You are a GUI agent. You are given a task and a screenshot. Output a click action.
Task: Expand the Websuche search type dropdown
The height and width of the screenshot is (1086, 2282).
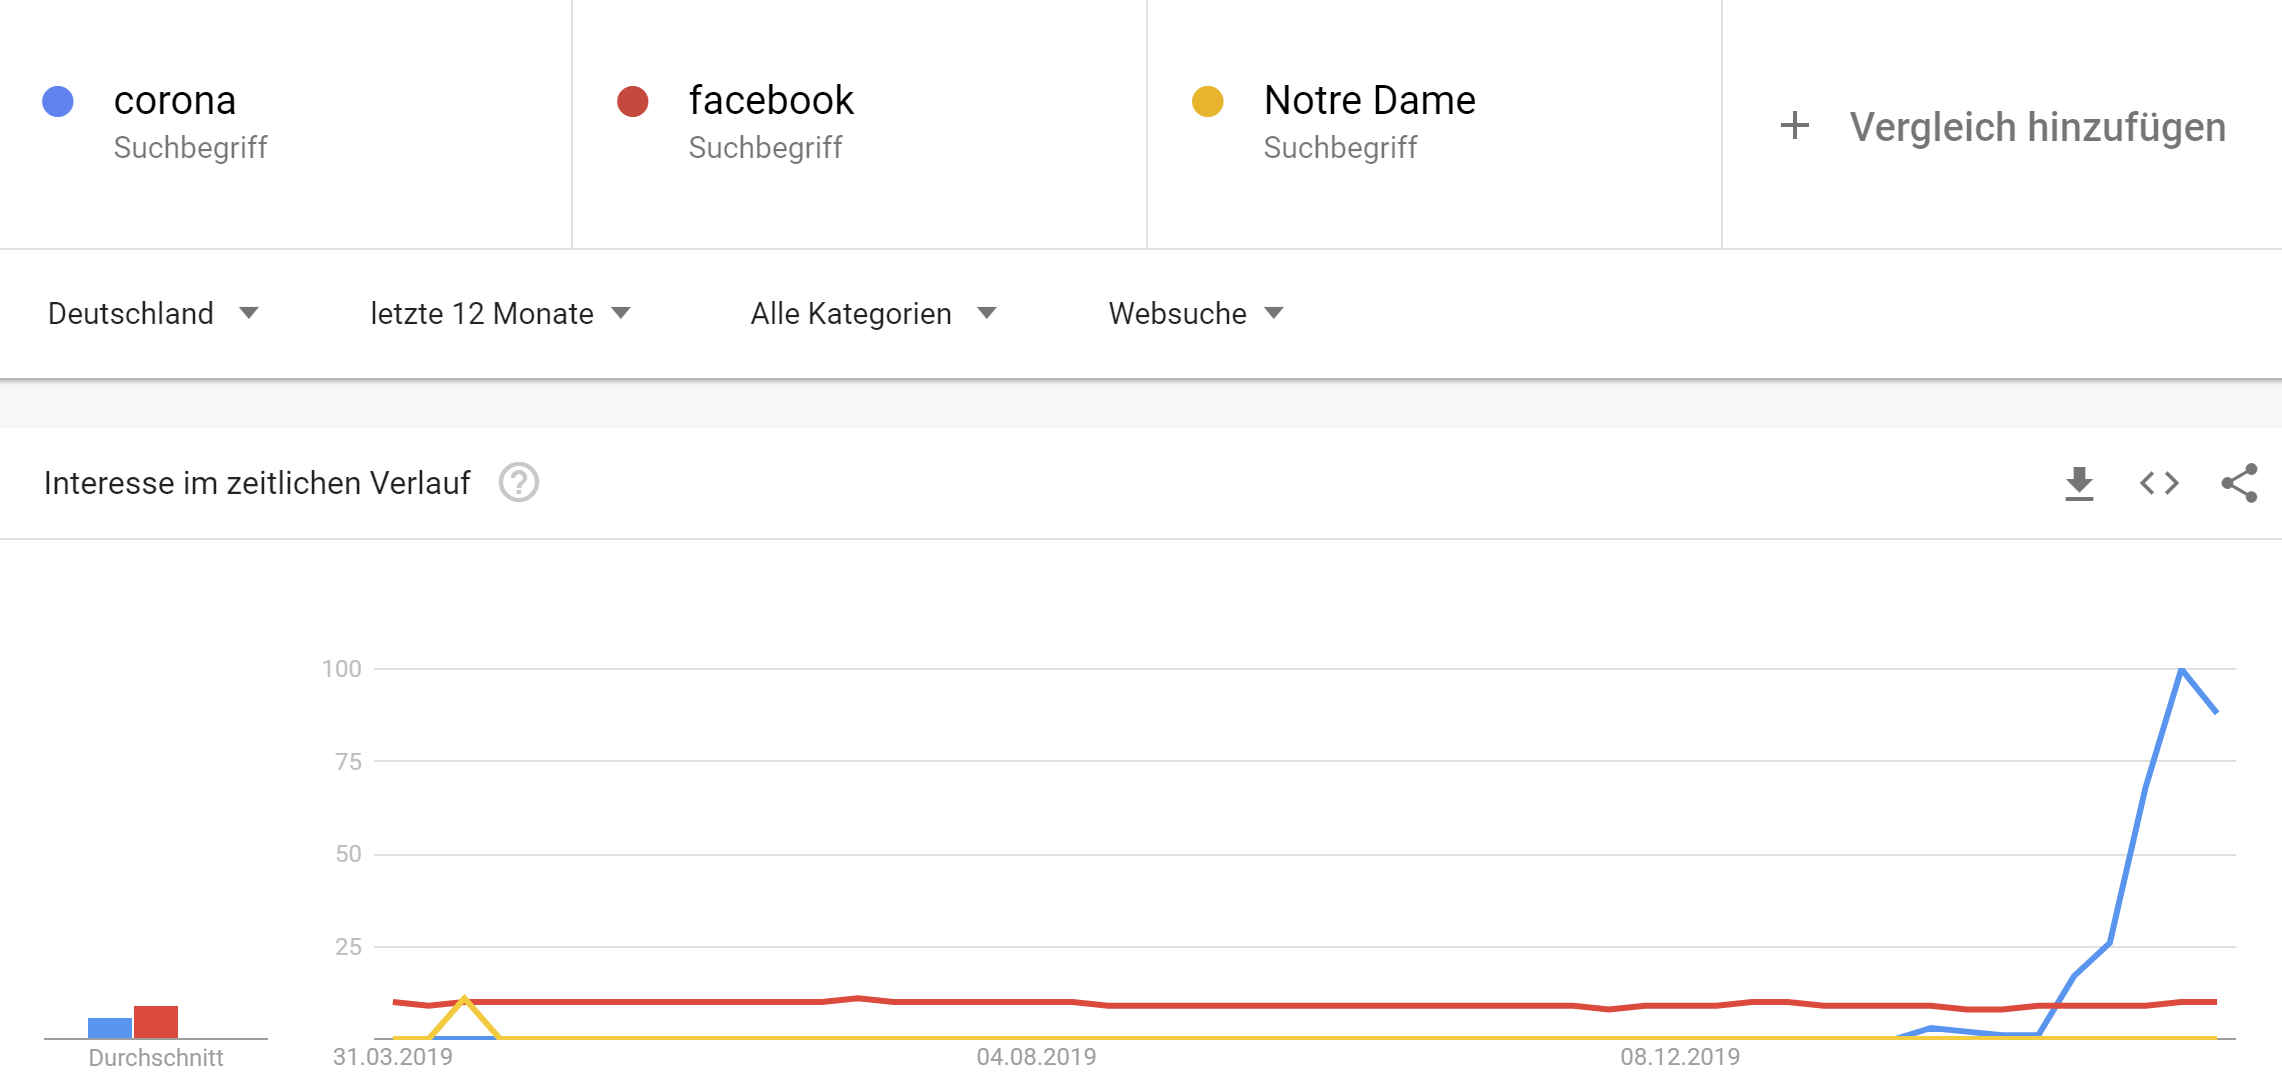pos(1195,313)
